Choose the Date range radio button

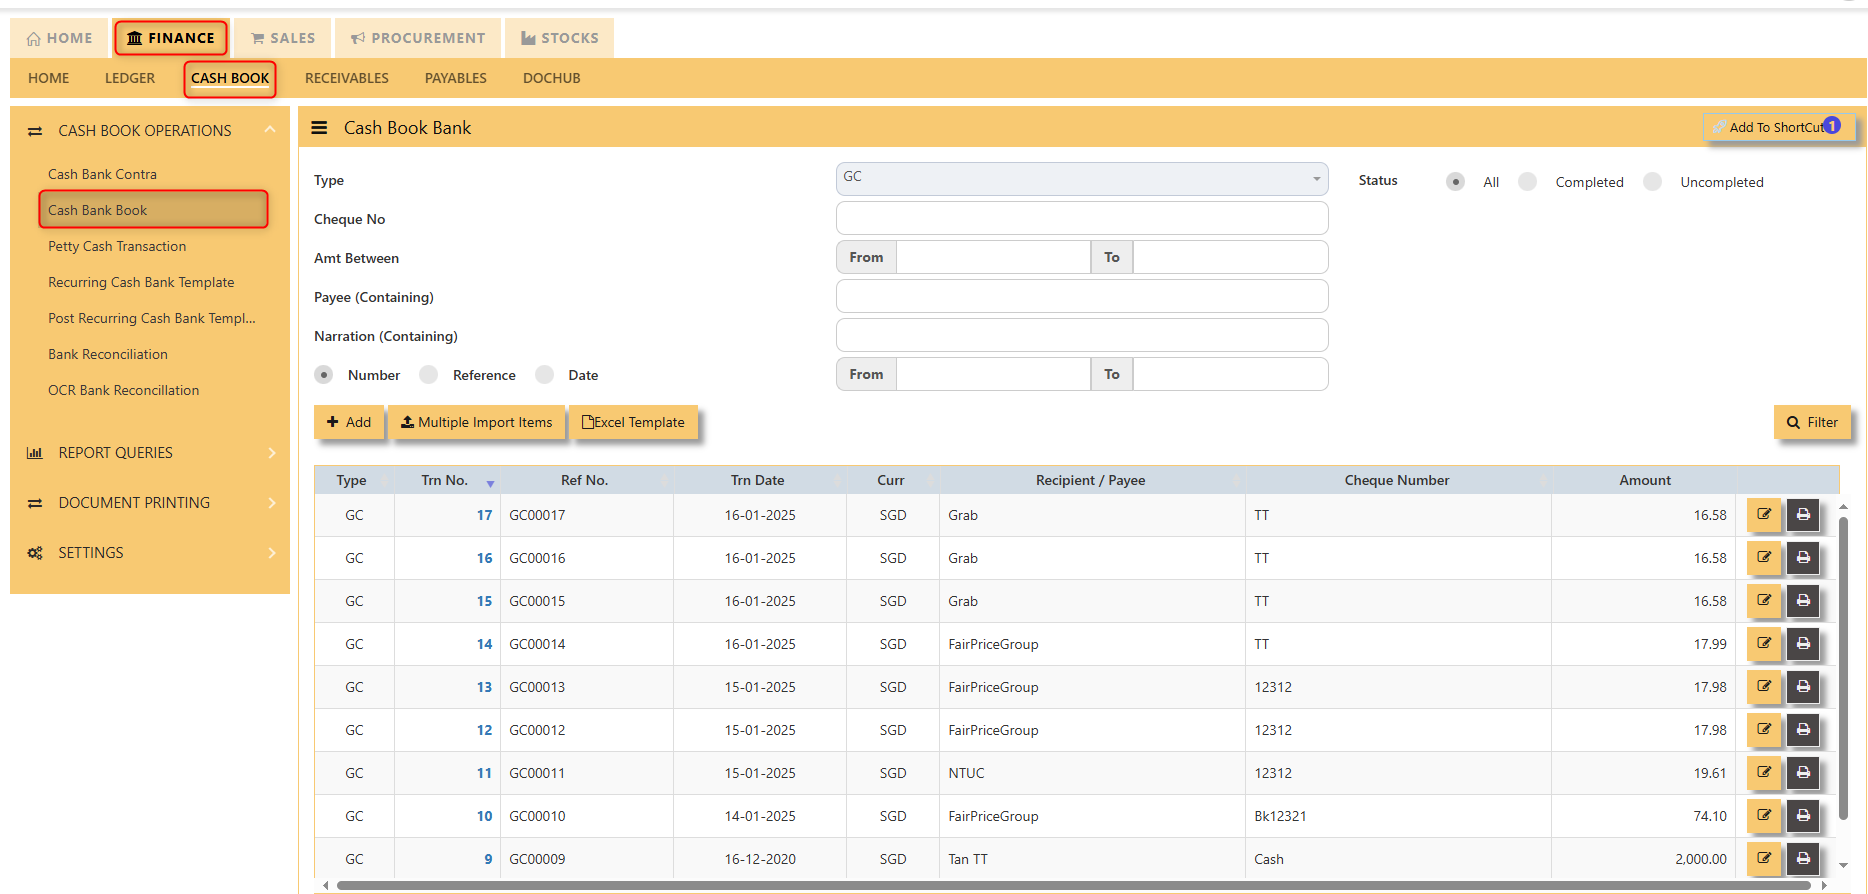(544, 375)
